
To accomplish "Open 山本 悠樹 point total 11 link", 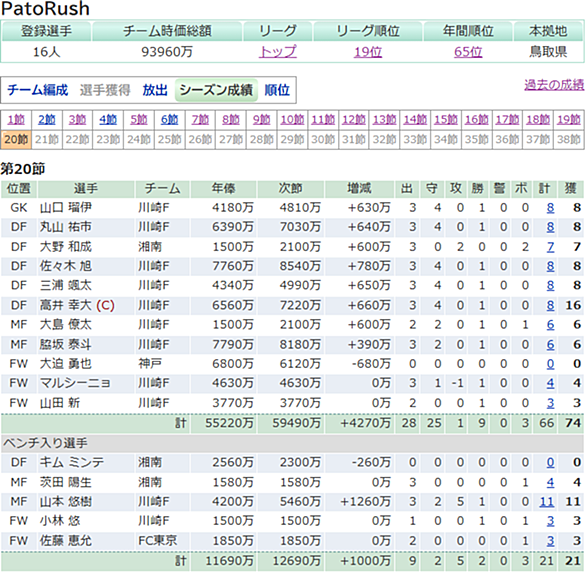I will pyautogui.click(x=546, y=501).
